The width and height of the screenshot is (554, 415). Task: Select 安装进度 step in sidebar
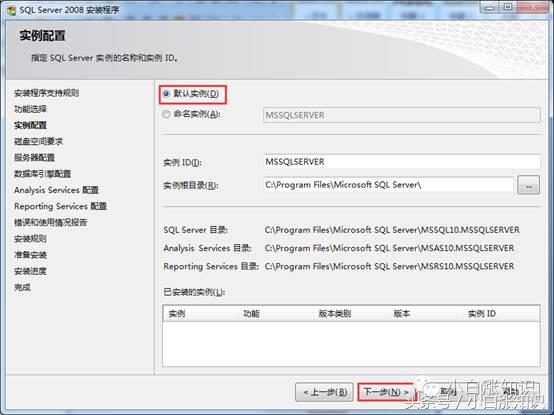click(x=30, y=271)
